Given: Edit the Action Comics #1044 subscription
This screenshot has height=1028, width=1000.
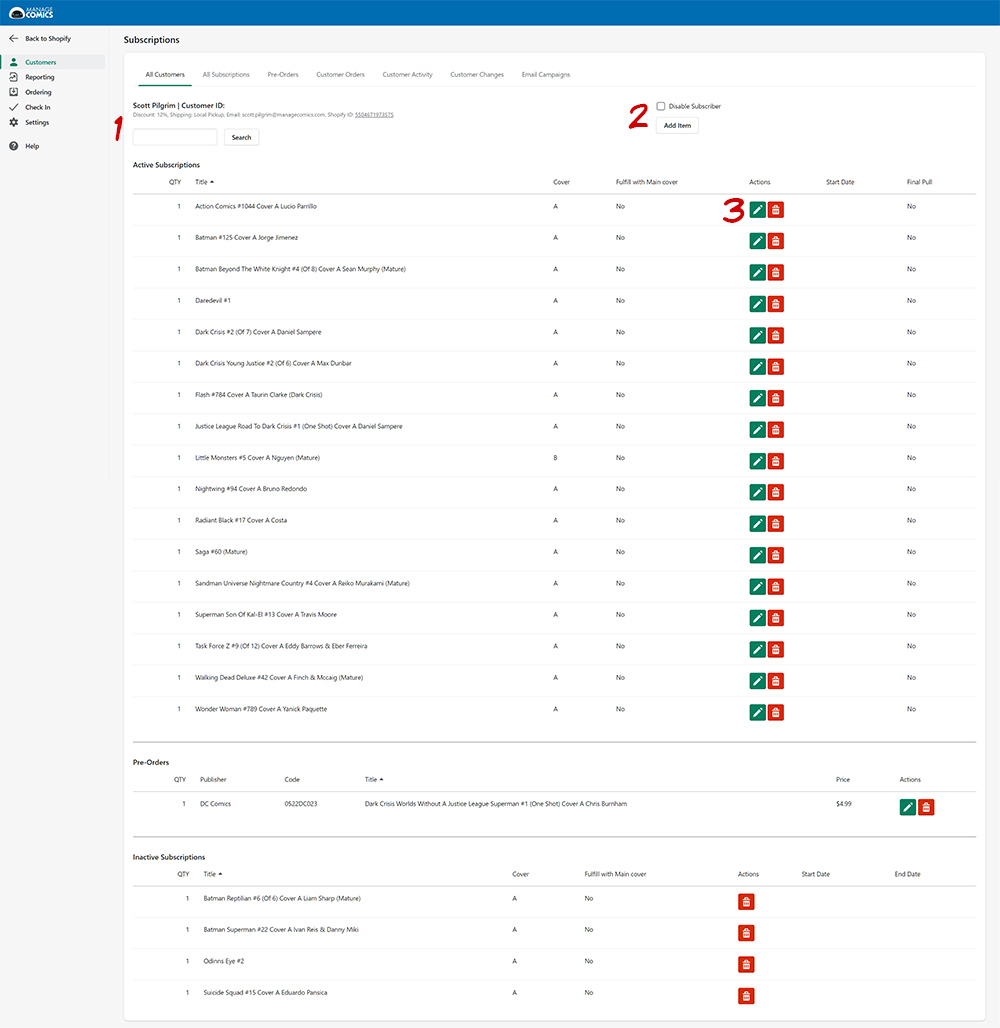Looking at the screenshot, I should (x=757, y=210).
